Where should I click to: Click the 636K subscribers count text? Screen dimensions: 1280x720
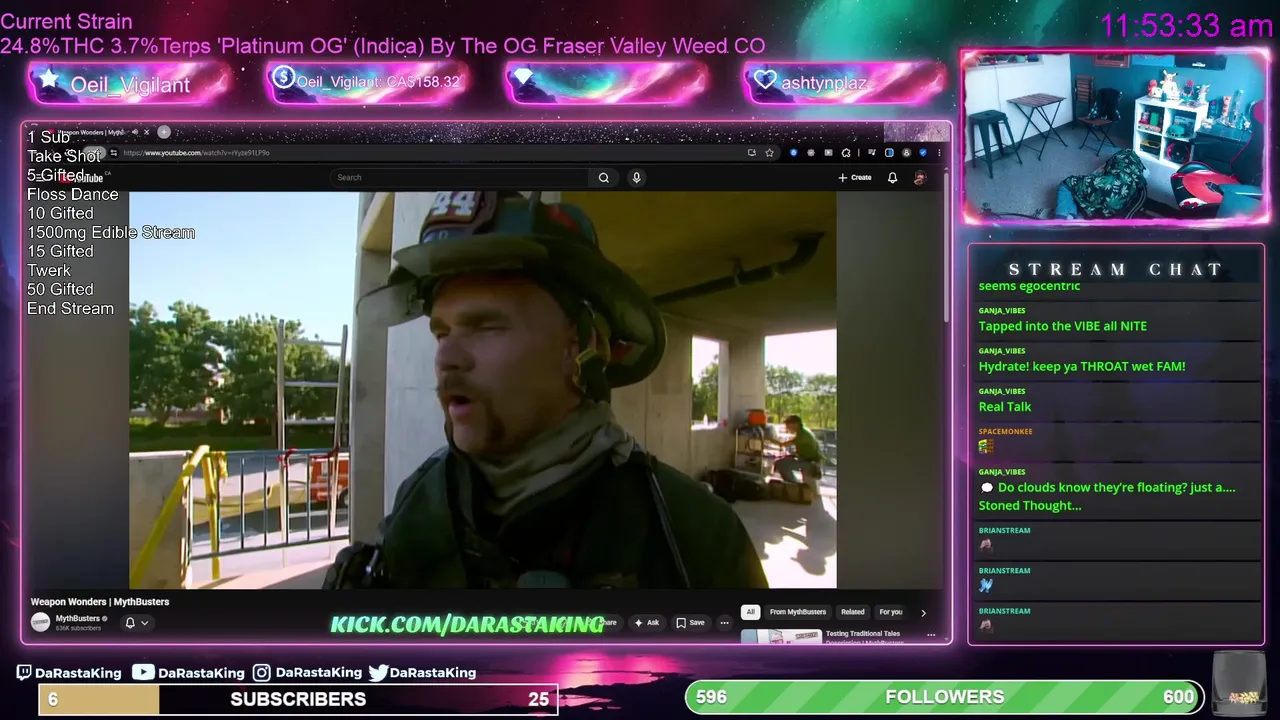tap(78, 628)
